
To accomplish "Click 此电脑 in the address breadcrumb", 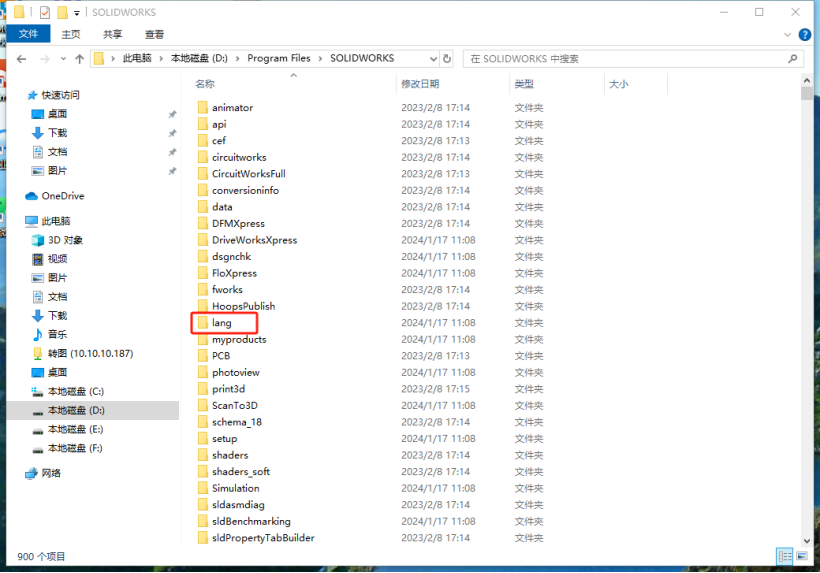I will (137, 58).
